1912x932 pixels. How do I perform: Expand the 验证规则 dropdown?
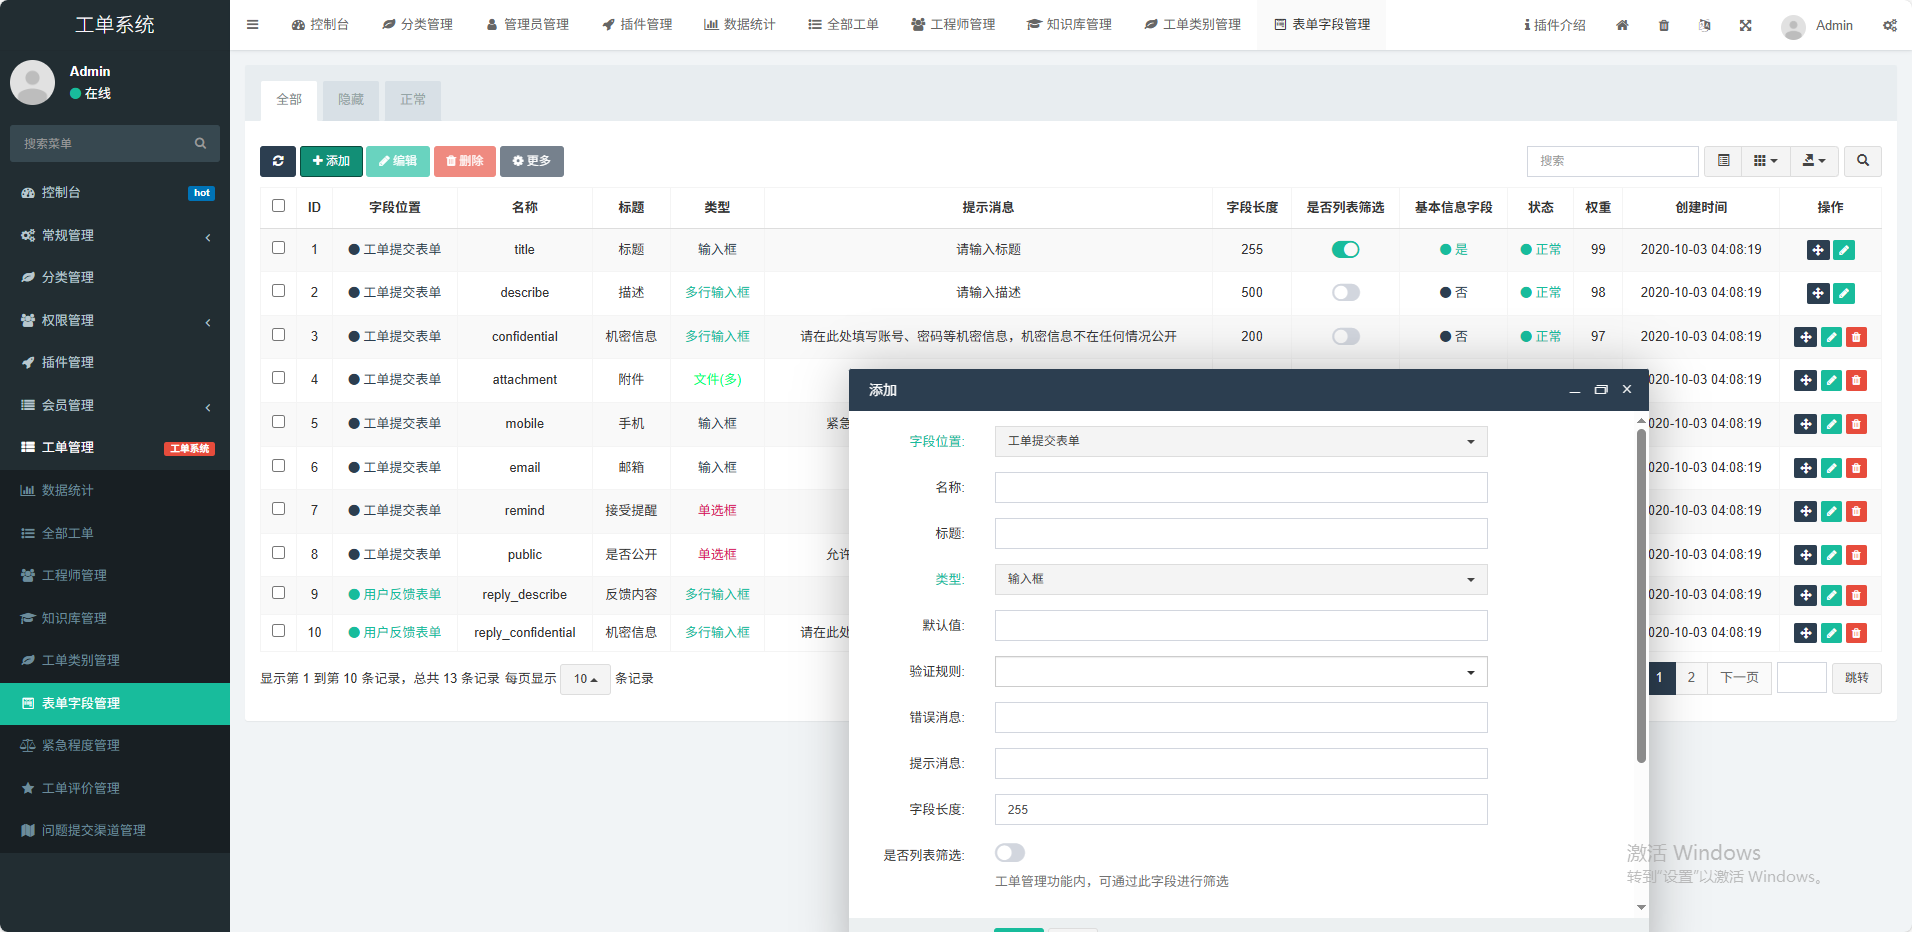(1240, 672)
